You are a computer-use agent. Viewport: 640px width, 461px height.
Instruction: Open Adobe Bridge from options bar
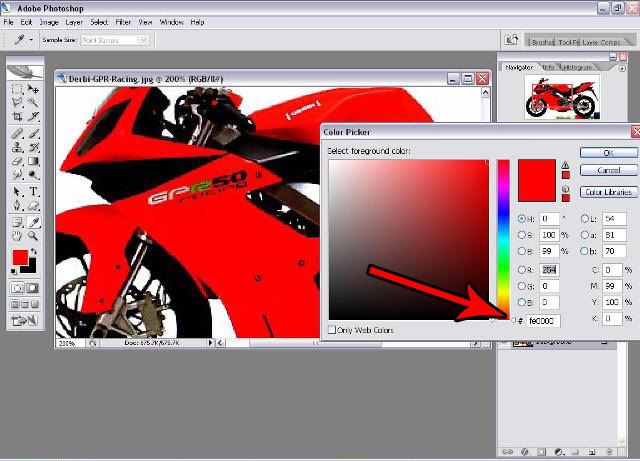tap(511, 40)
